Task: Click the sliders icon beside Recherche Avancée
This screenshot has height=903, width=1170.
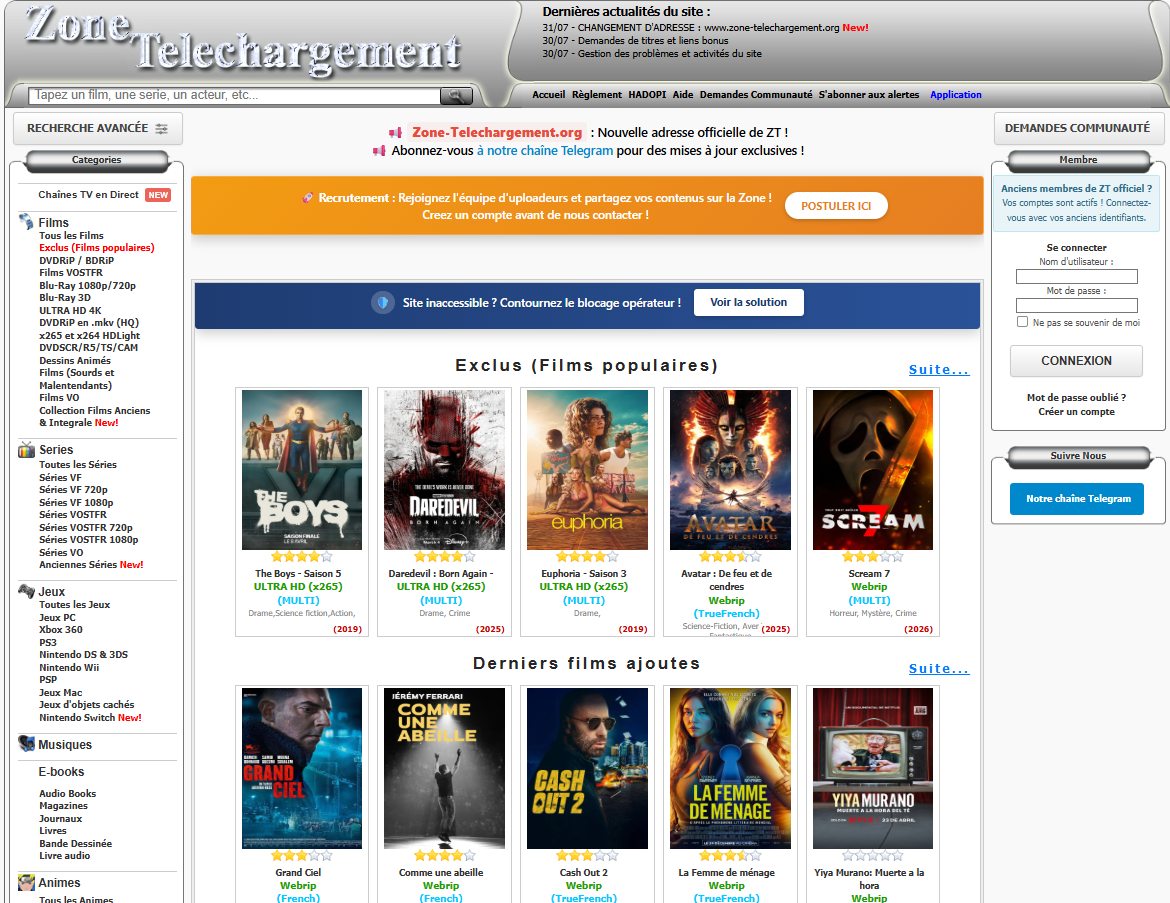Action: click(161, 128)
